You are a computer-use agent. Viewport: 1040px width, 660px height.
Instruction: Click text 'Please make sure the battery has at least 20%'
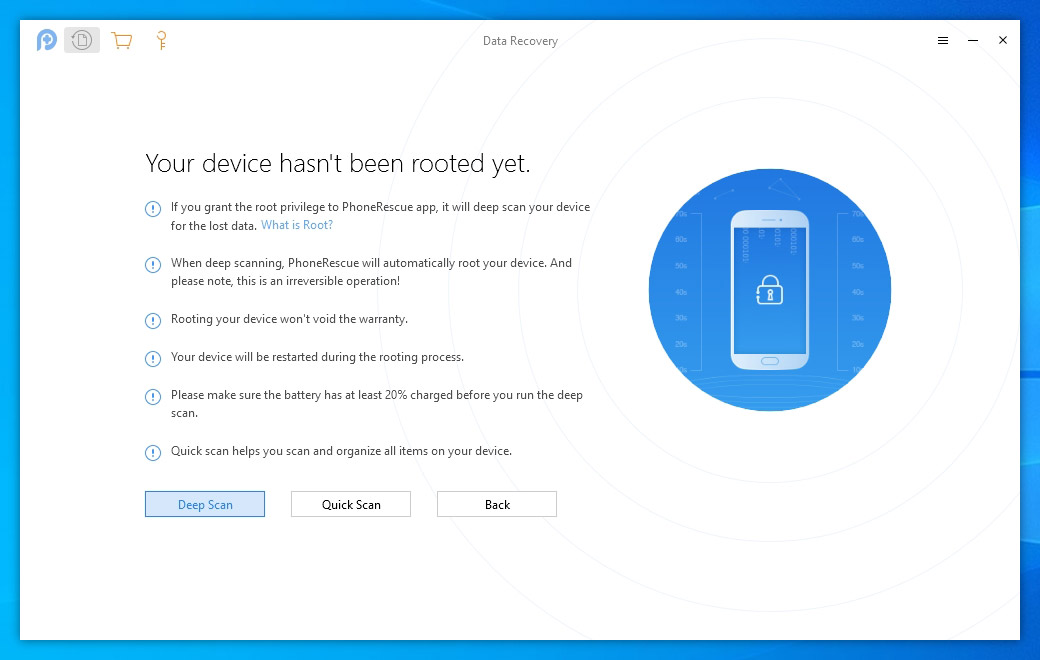coord(289,395)
